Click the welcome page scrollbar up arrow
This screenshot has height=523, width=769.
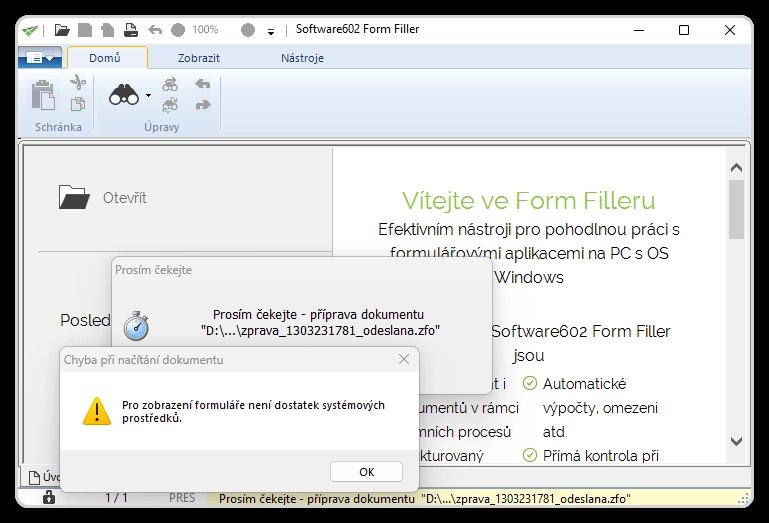[736, 167]
